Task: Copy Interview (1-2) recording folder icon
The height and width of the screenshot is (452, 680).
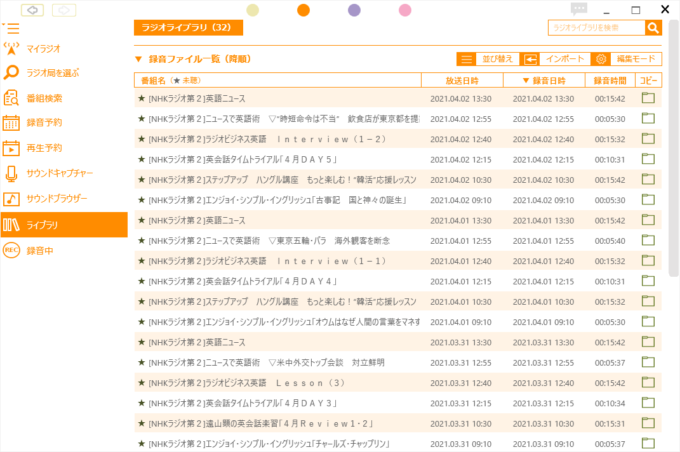Action: point(648,138)
